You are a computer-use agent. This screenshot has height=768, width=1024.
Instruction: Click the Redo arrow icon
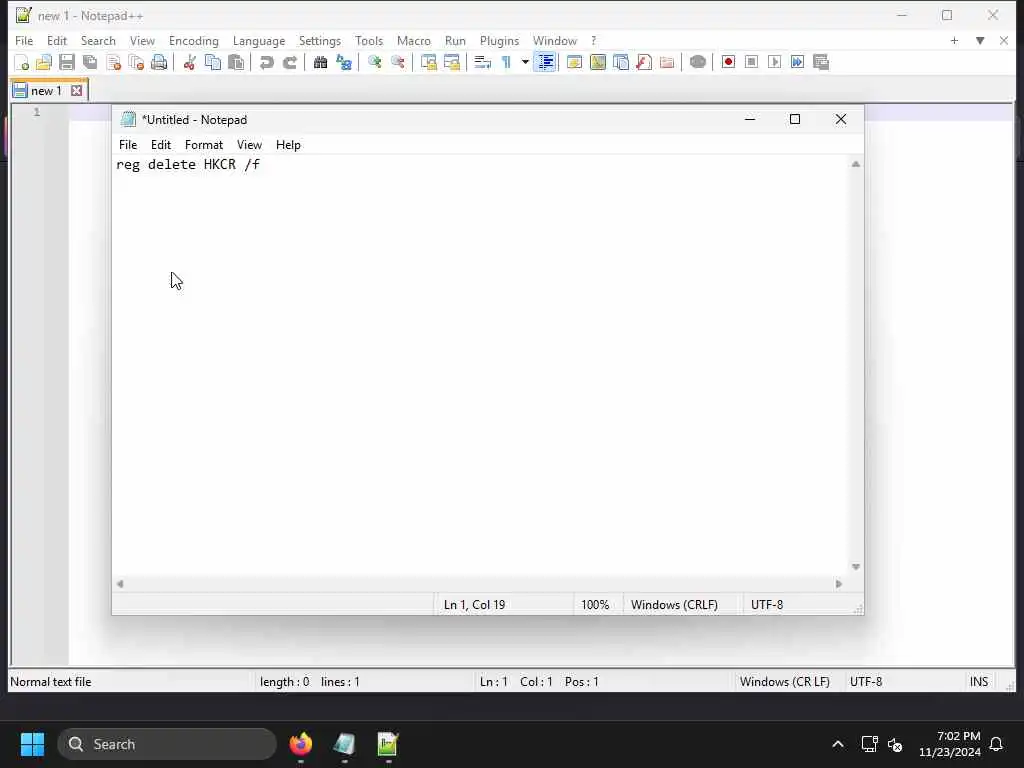(x=290, y=63)
